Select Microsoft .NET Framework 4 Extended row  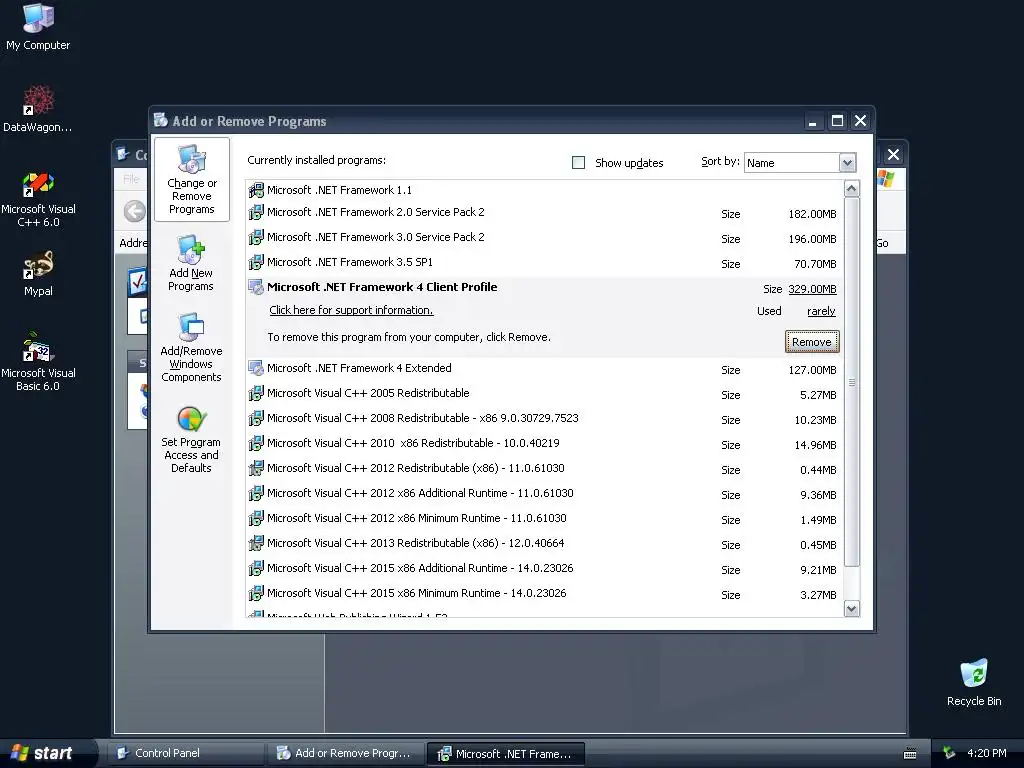pos(544,369)
